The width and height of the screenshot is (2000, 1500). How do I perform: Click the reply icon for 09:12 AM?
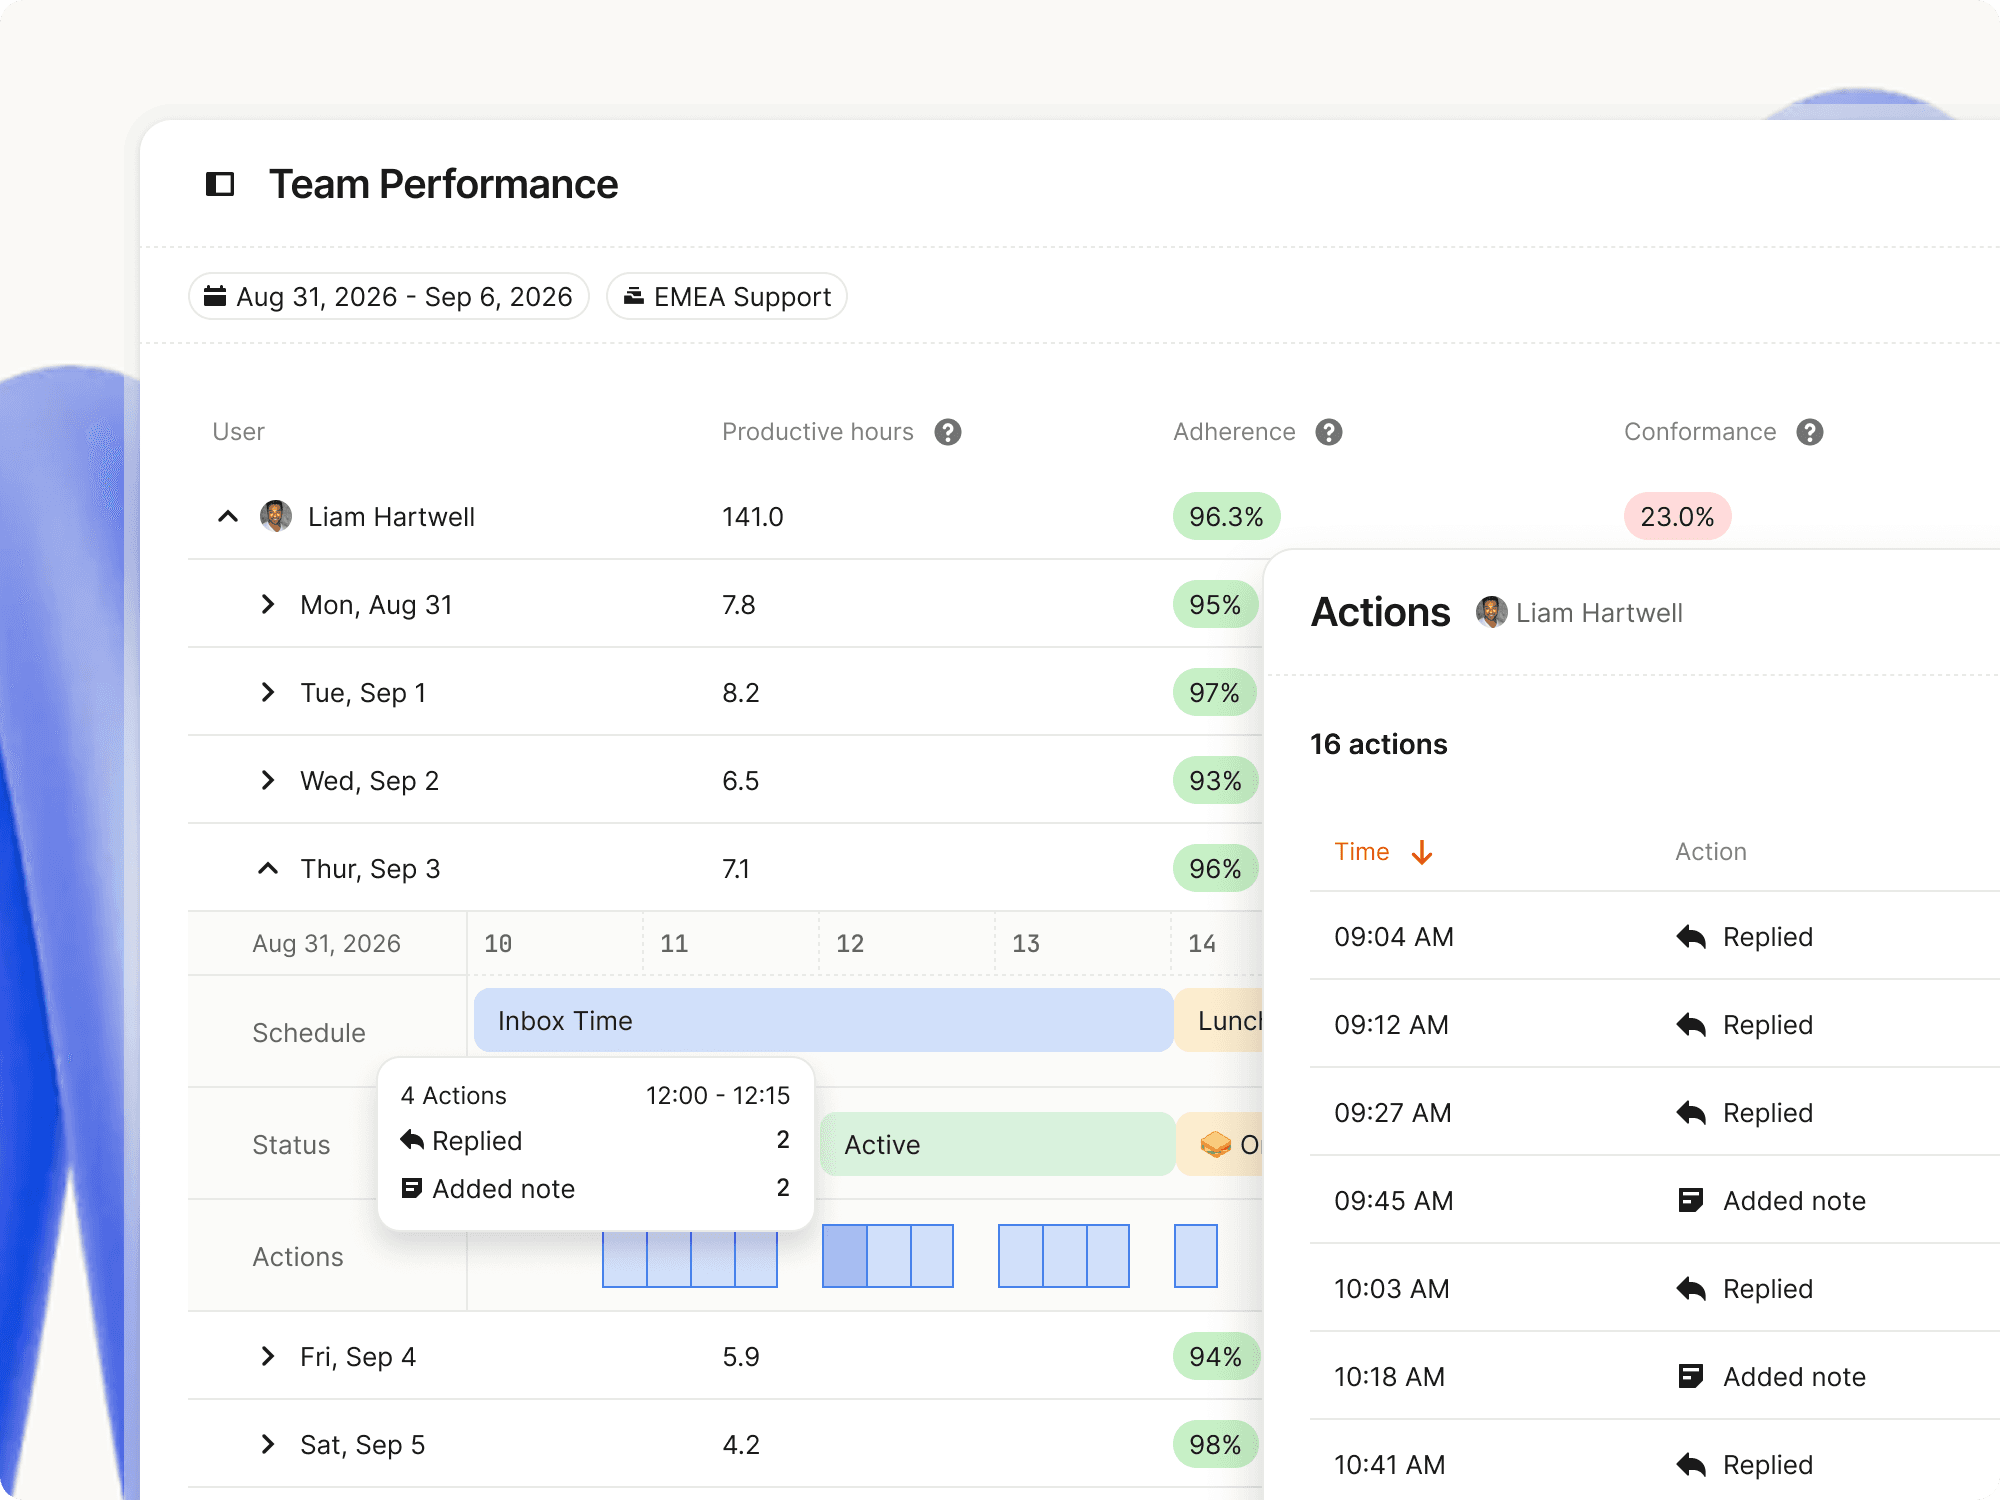1691,1025
